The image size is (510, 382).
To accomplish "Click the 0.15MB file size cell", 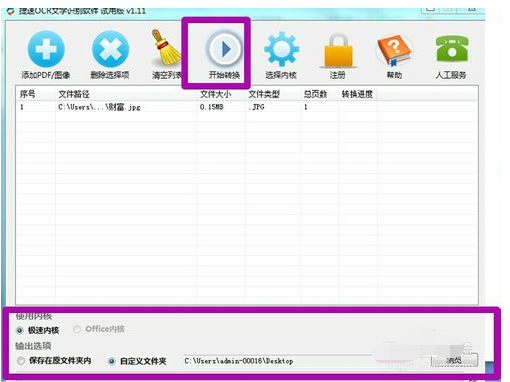I will (x=212, y=107).
